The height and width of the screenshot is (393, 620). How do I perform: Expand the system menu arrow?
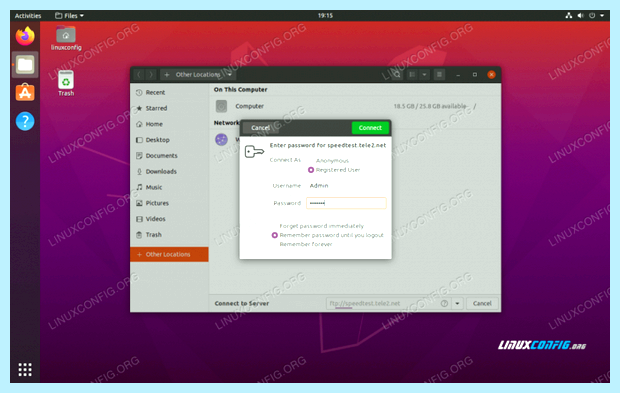click(602, 15)
